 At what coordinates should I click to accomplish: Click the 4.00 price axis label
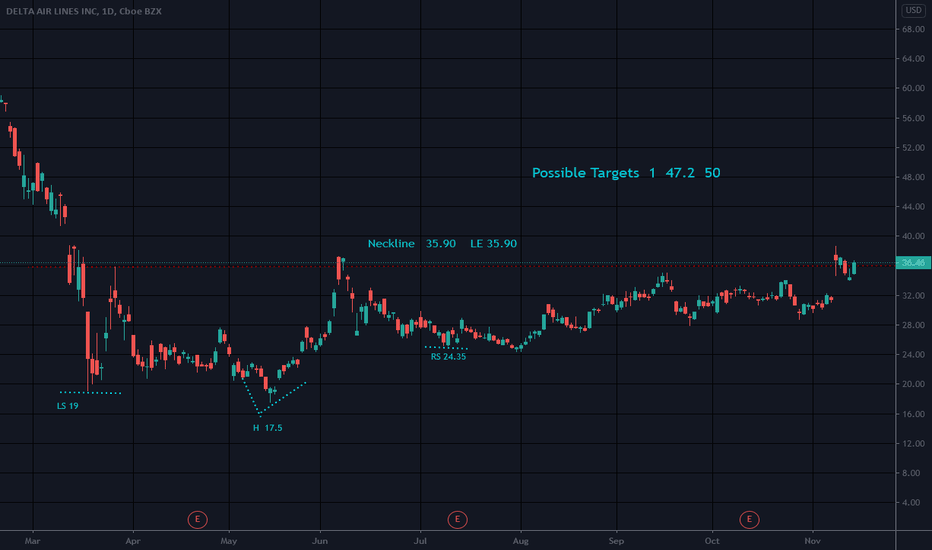coord(911,502)
